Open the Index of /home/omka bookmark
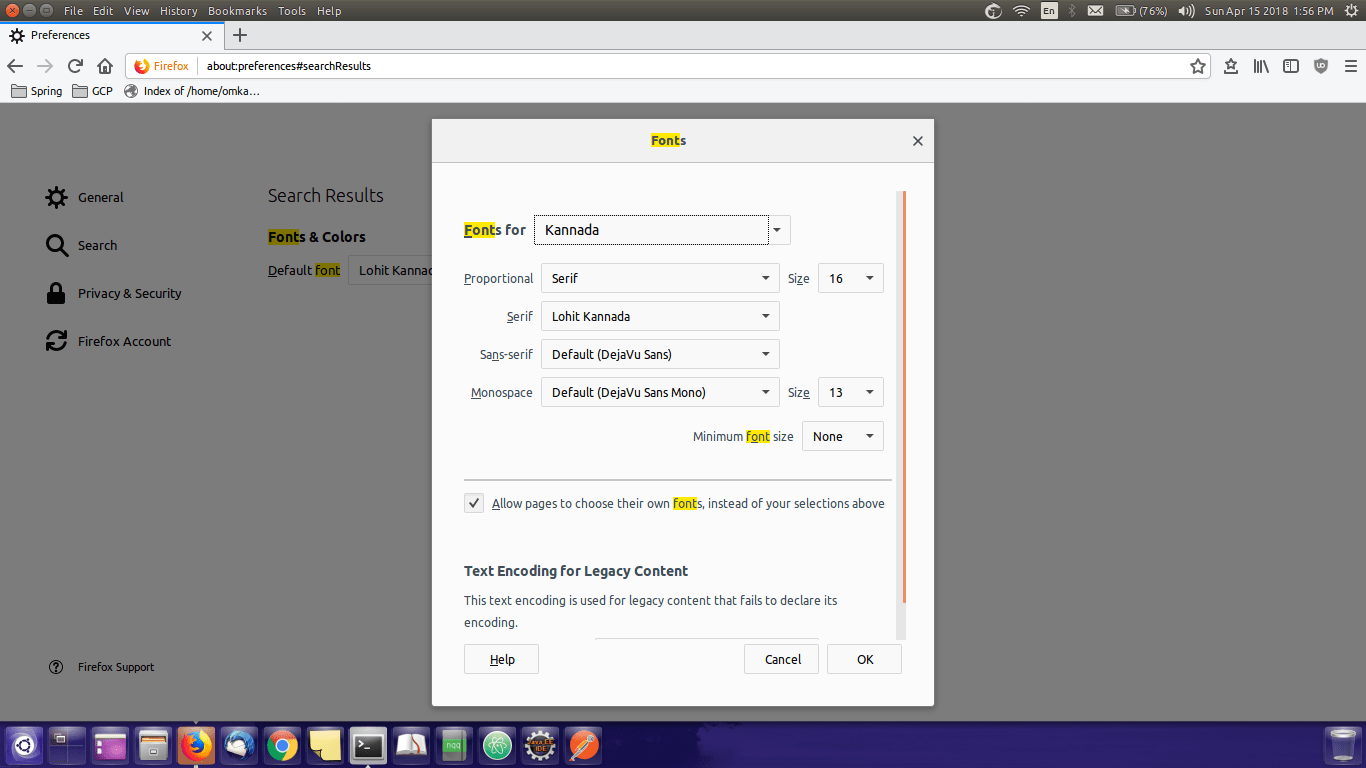The image size is (1366, 768). 192,91
